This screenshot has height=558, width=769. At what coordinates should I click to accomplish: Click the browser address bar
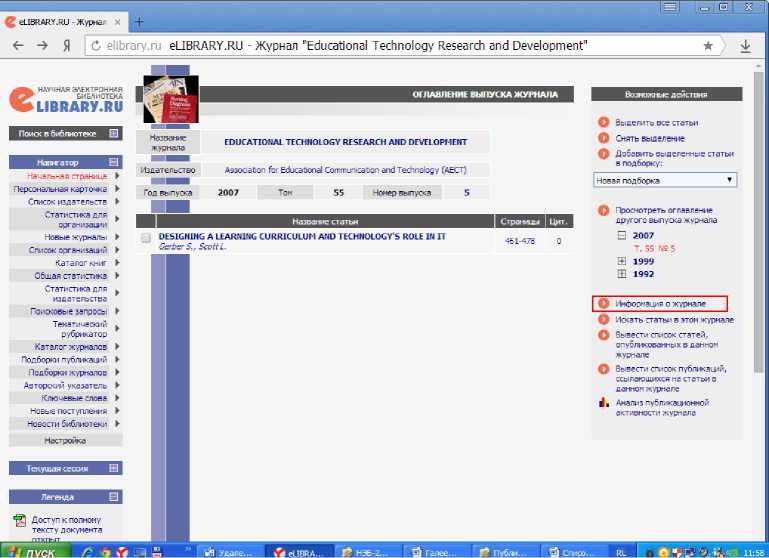click(x=402, y=46)
